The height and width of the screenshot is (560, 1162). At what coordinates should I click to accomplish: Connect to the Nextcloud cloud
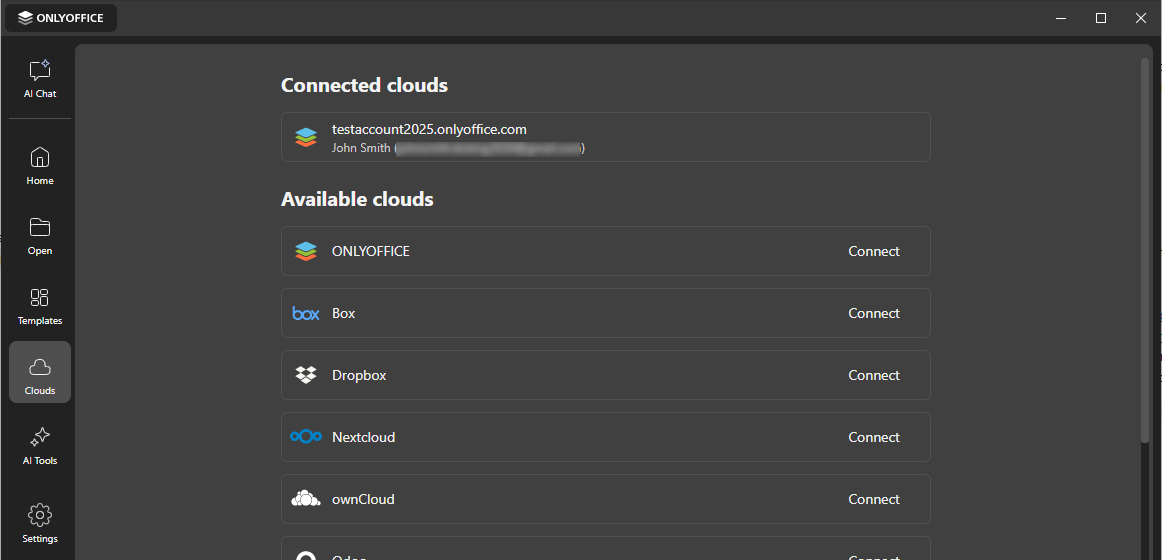[x=874, y=437]
